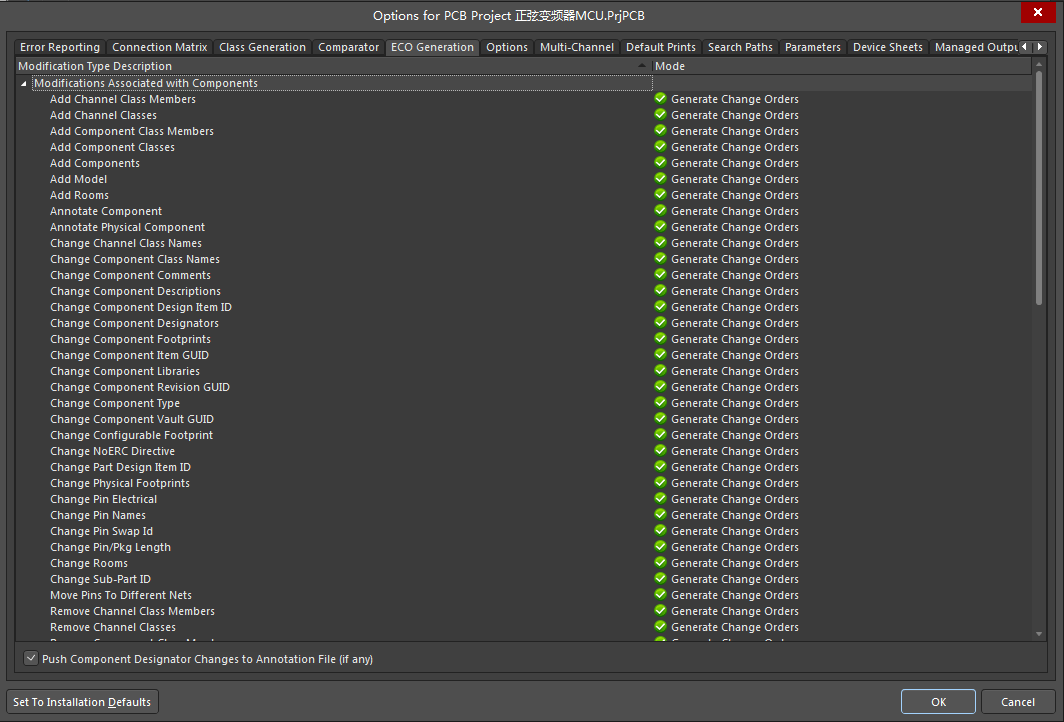Image resolution: width=1064 pixels, height=722 pixels.
Task: Click the mode icon for Move Pins To Different Nets
Action: 660,595
